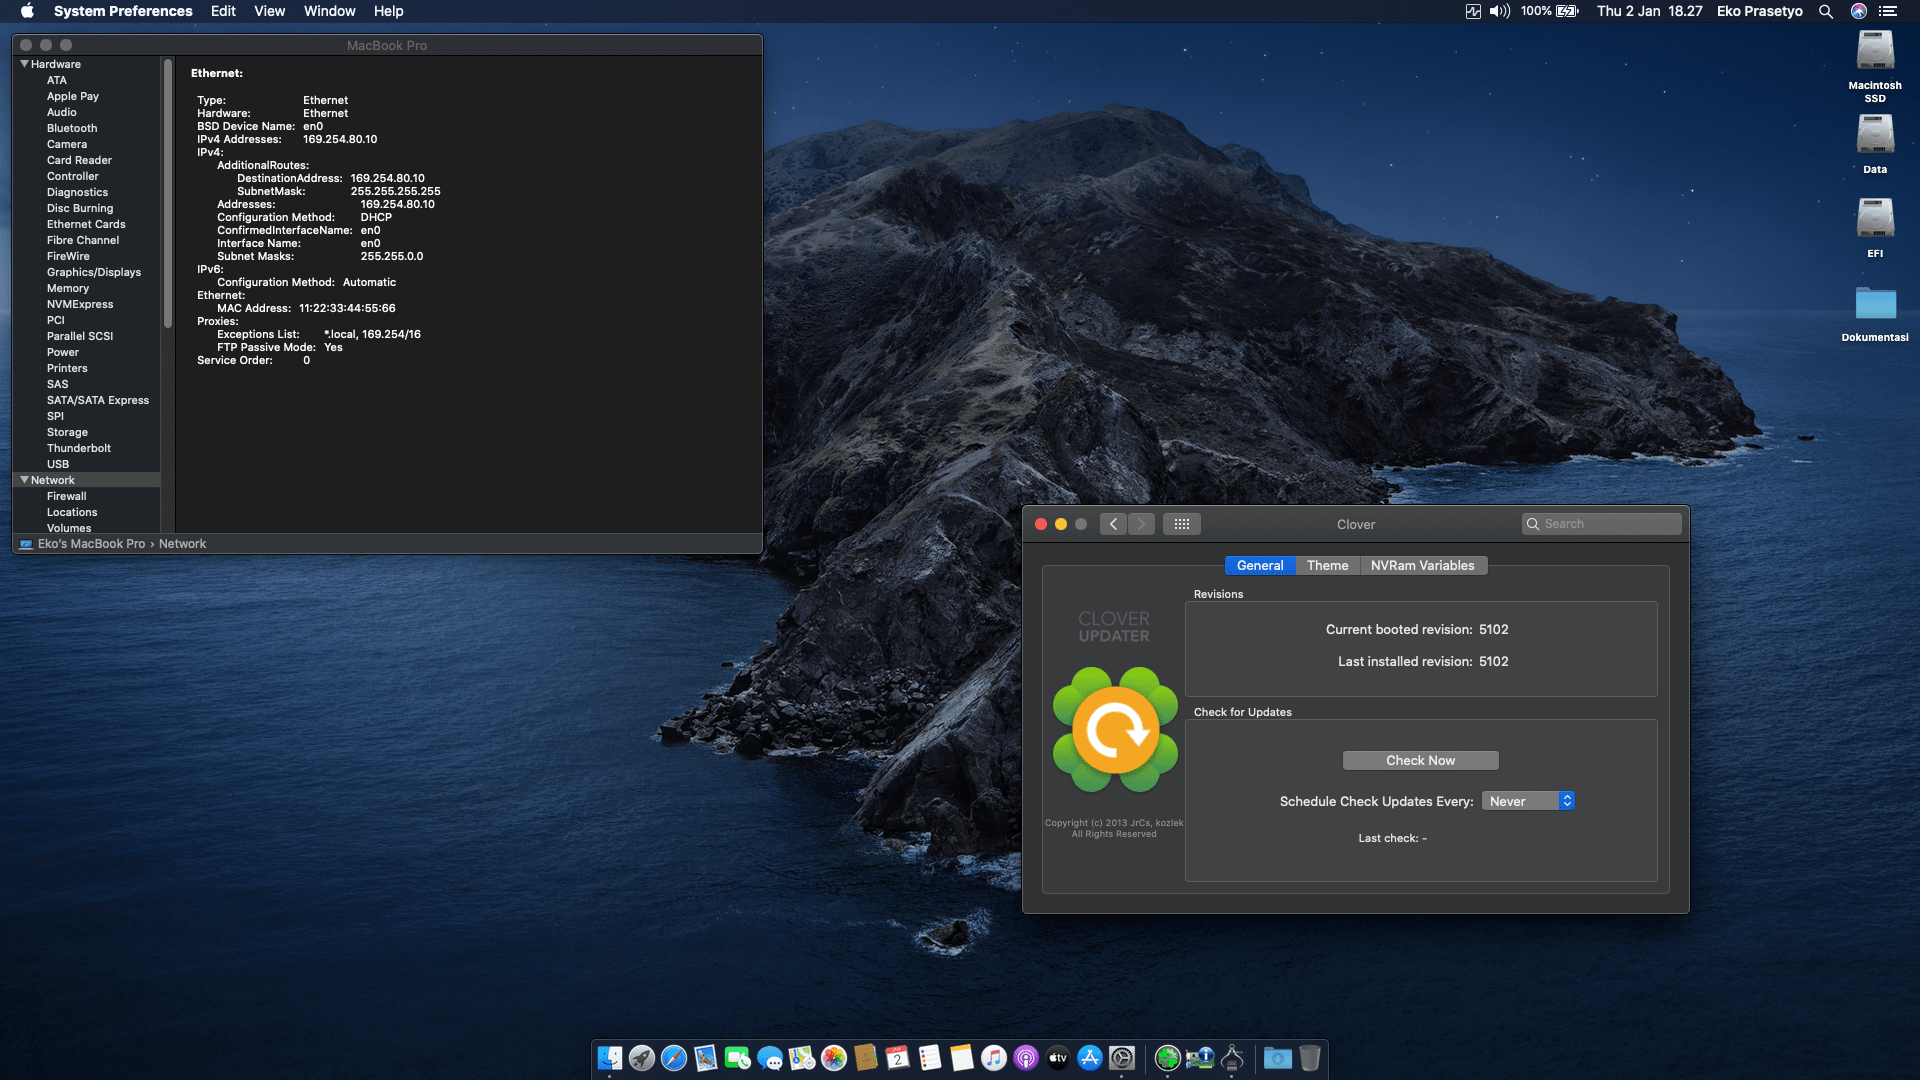This screenshot has height=1080, width=1920.
Task: Launch Launchpad rocket icon in Dock
Action: 642,1058
